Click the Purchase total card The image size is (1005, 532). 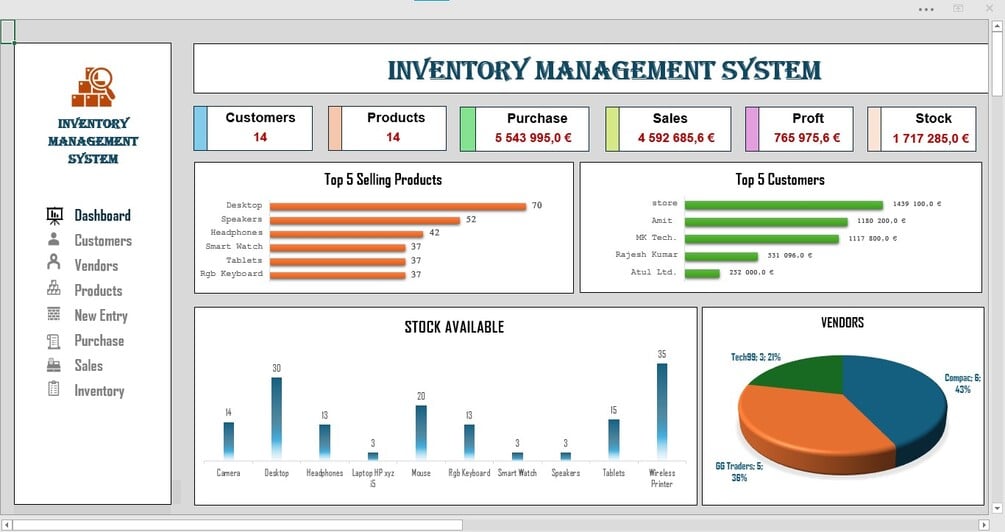[x=524, y=129]
